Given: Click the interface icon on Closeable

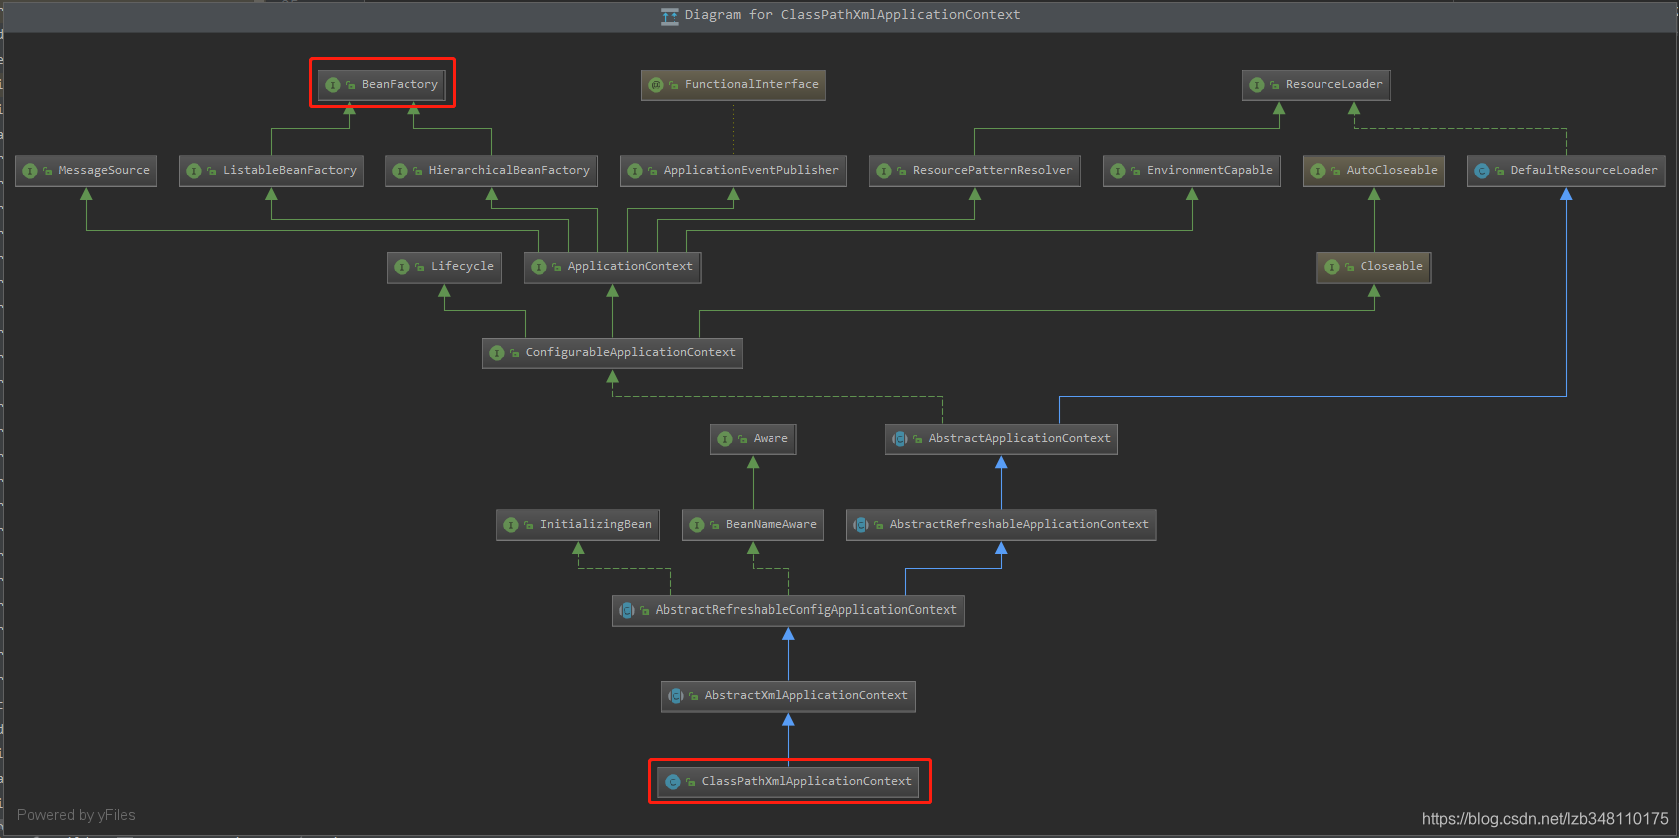Looking at the screenshot, I should 1332,267.
